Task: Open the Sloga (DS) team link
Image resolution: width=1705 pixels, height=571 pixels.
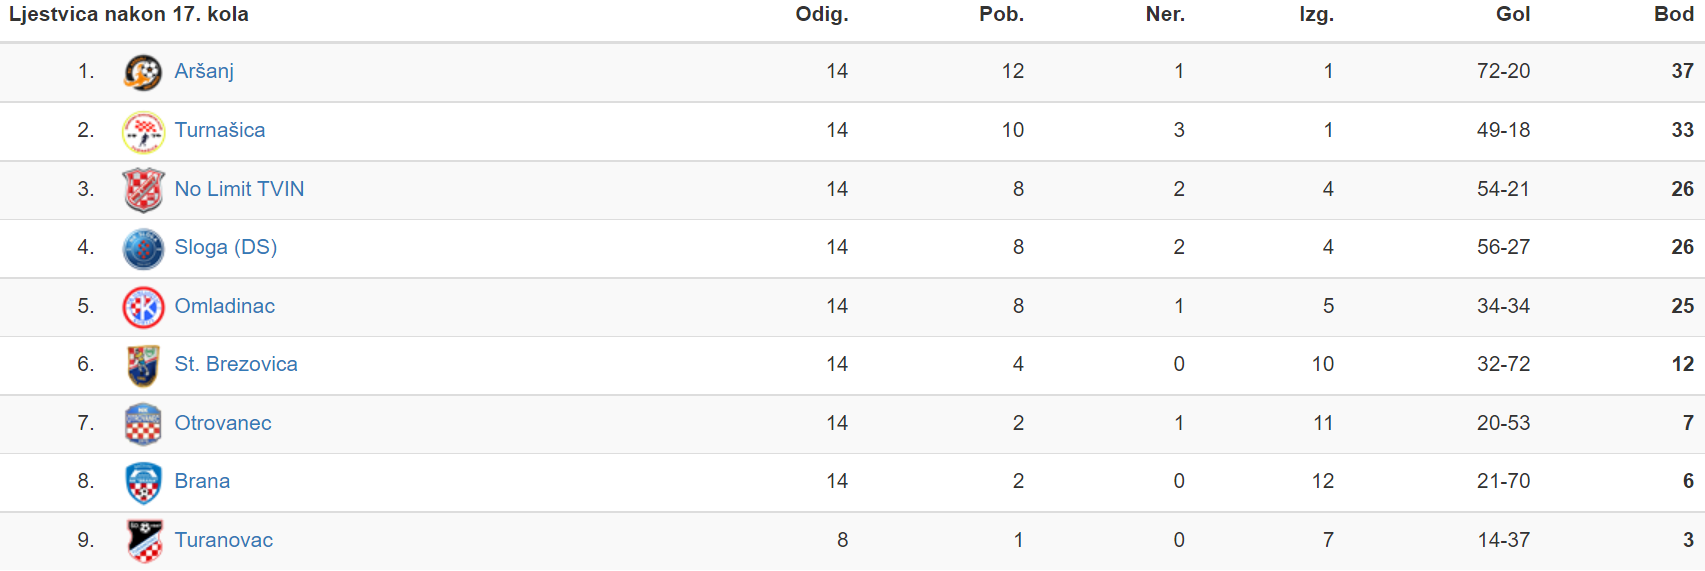Action: pos(225,247)
